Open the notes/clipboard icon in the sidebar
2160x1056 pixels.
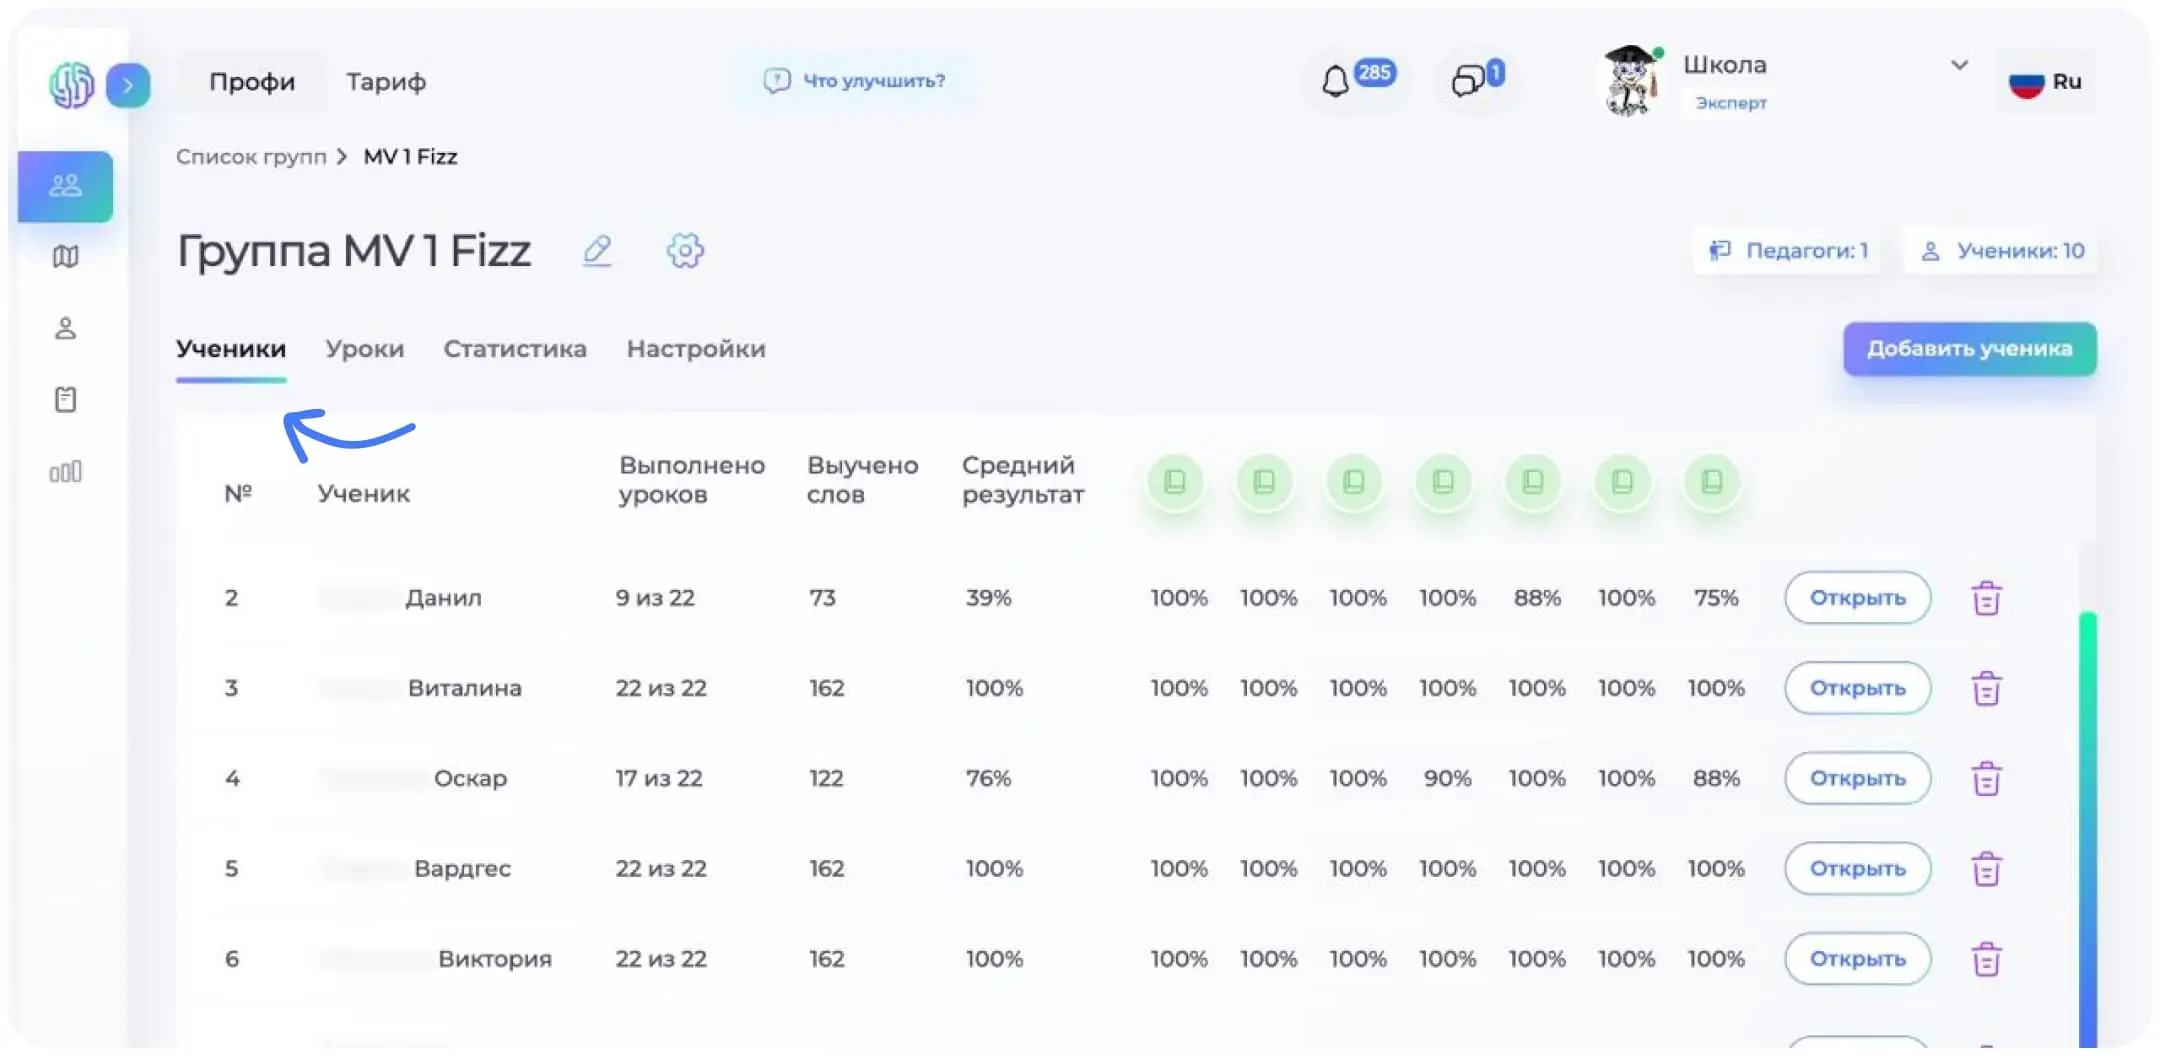coord(64,399)
